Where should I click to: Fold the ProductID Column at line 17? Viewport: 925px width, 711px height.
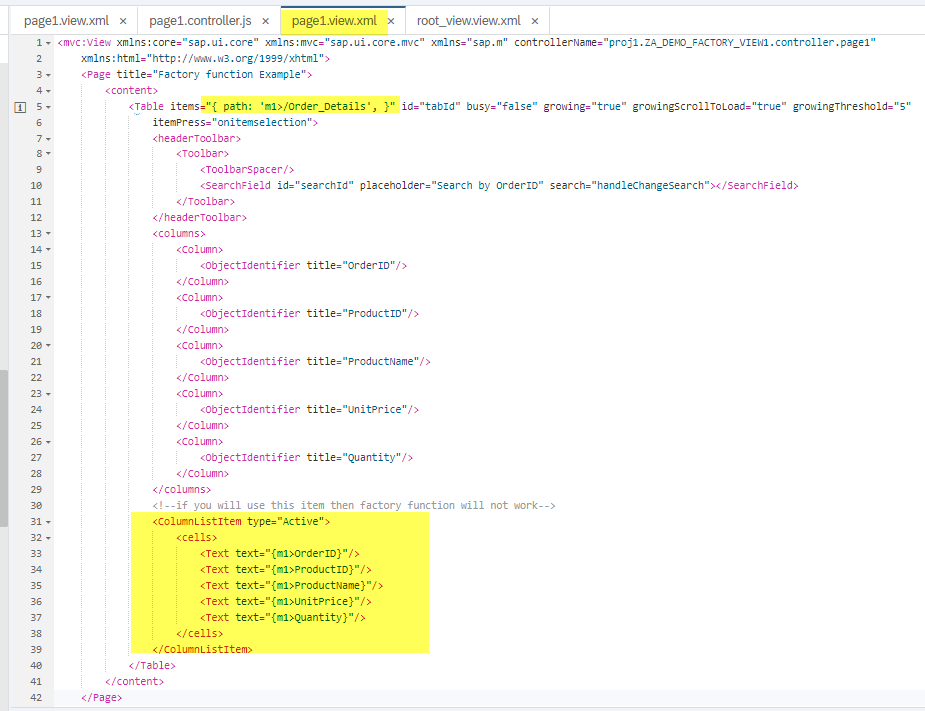[x=48, y=298]
